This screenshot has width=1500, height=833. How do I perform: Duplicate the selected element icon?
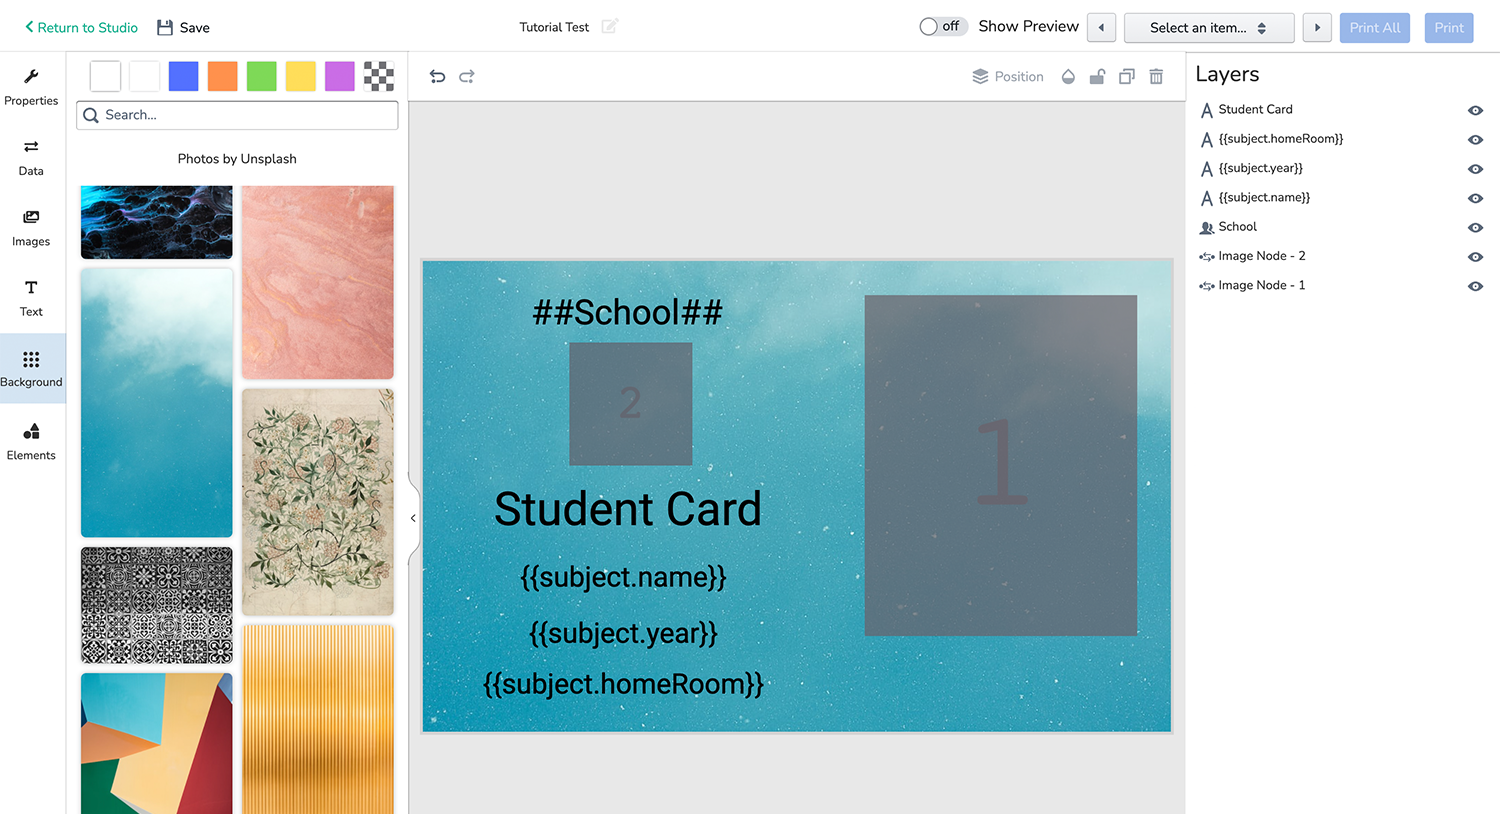pyautogui.click(x=1127, y=76)
